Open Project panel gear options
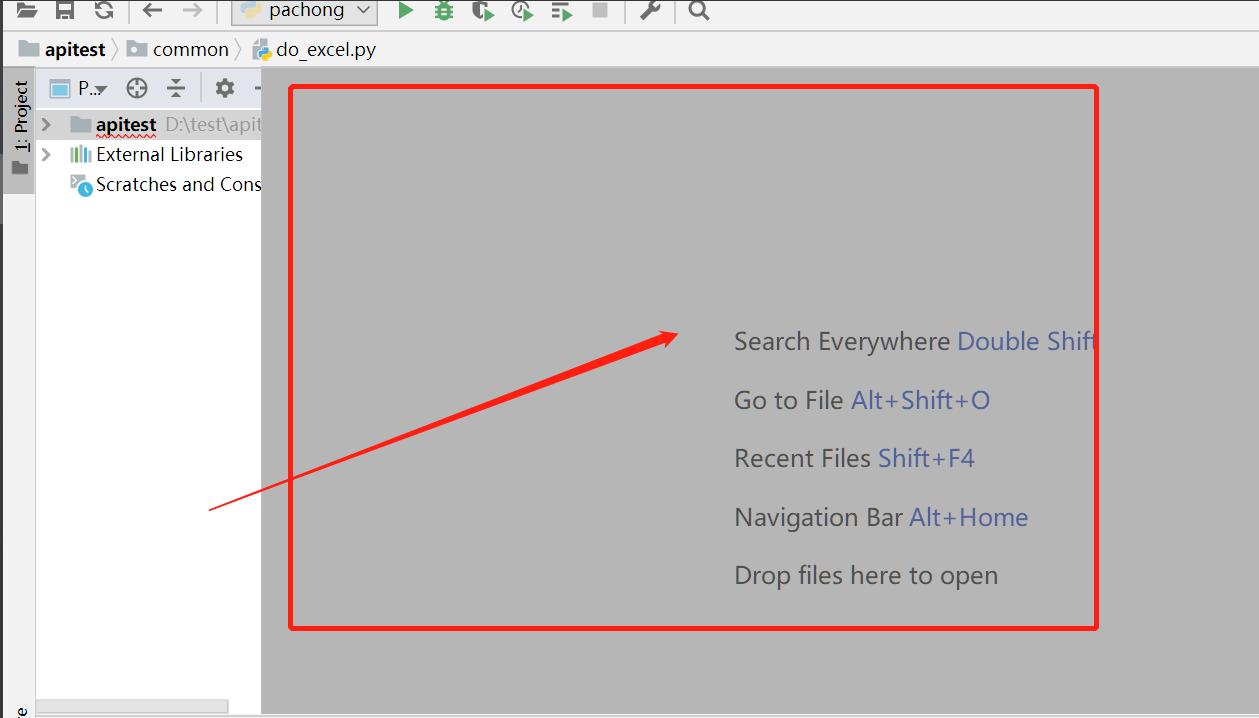The width and height of the screenshot is (1259, 718). (x=225, y=88)
